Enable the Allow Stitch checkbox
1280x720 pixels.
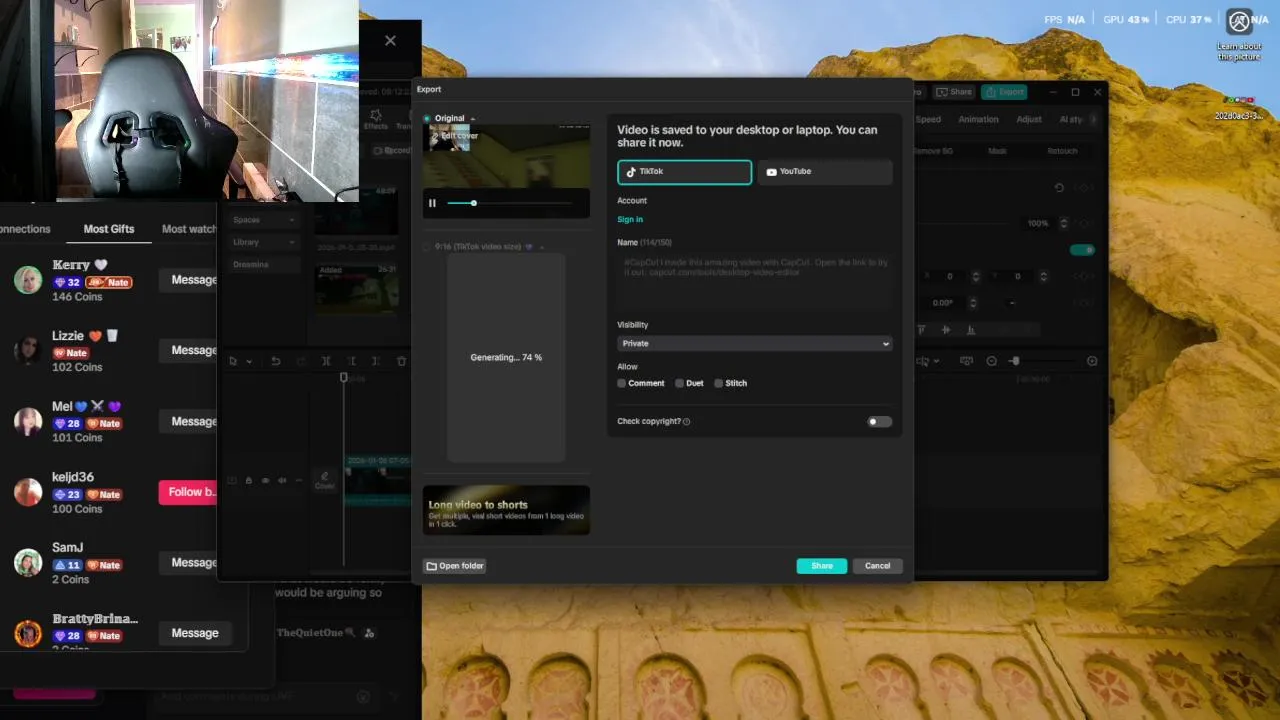(x=719, y=383)
